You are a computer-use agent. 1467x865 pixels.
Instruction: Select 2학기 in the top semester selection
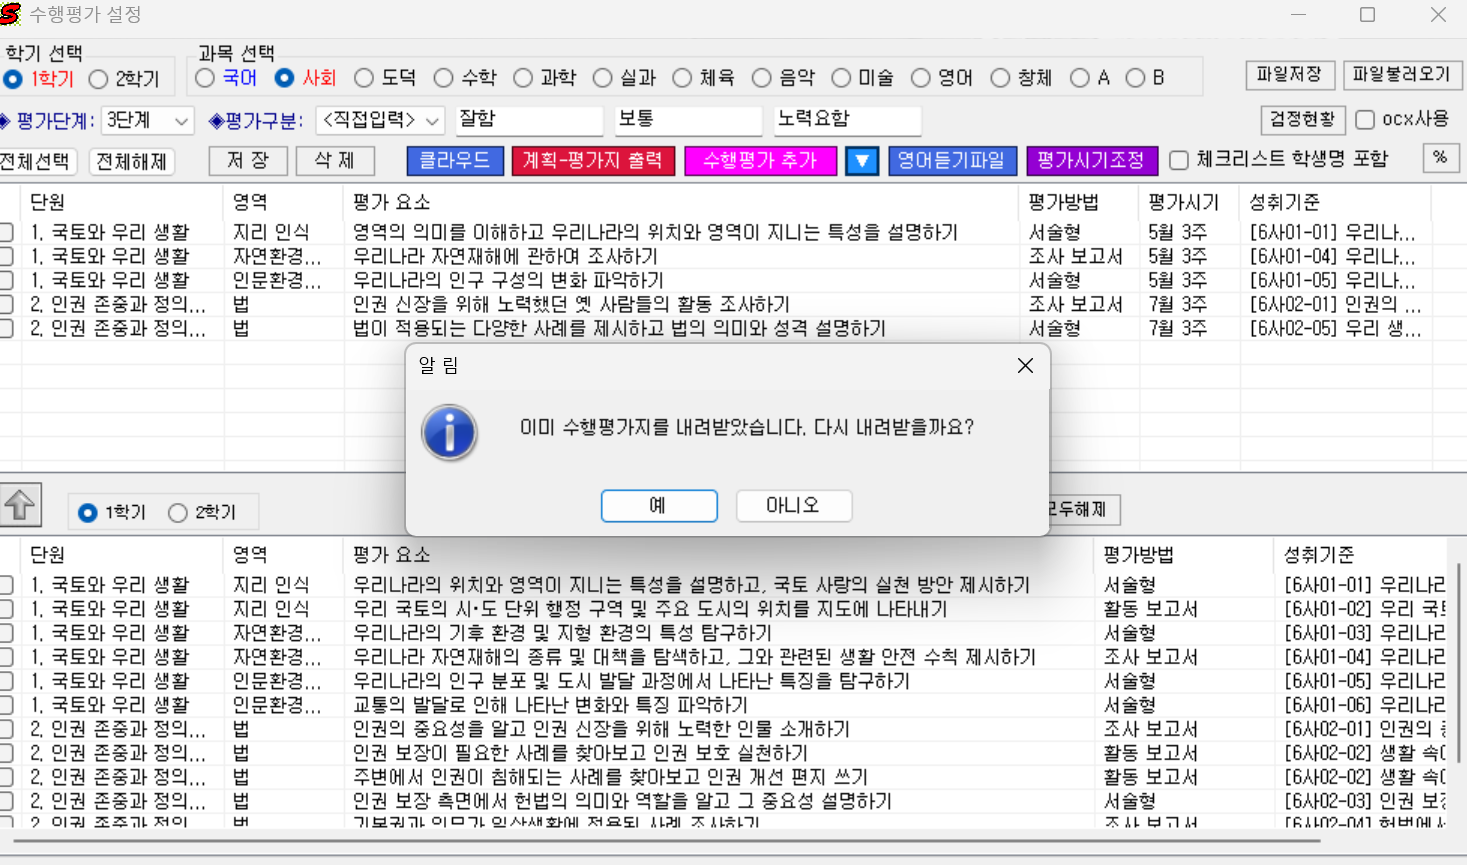(x=99, y=79)
